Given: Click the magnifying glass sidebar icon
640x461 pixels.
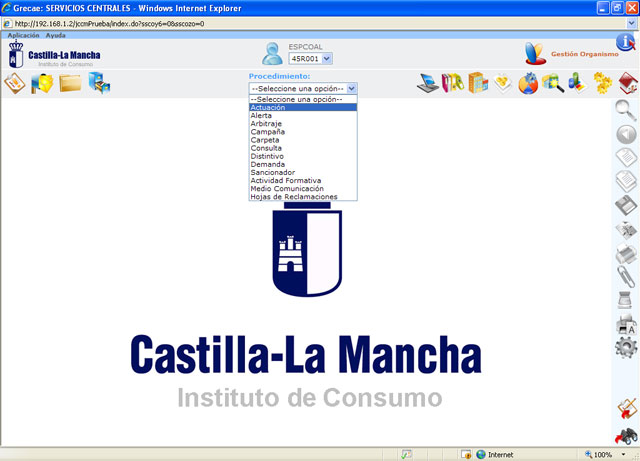Looking at the screenshot, I should click(x=626, y=110).
